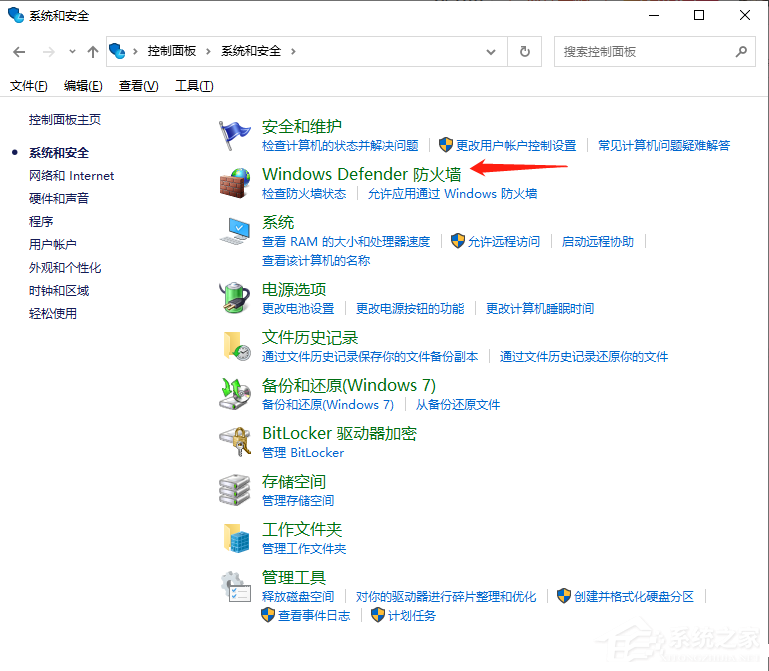The height and width of the screenshot is (671, 769).
Task: Click the Security and Maintenance flag icon
Action: (235, 135)
